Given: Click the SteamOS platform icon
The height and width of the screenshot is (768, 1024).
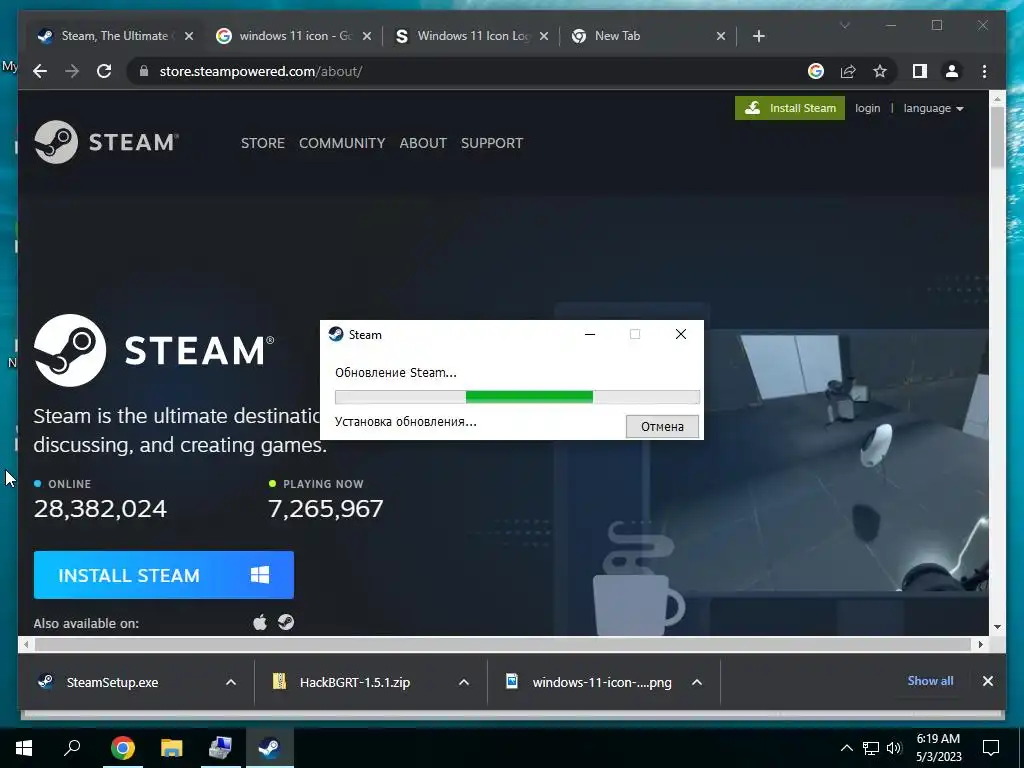Looking at the screenshot, I should [285, 622].
